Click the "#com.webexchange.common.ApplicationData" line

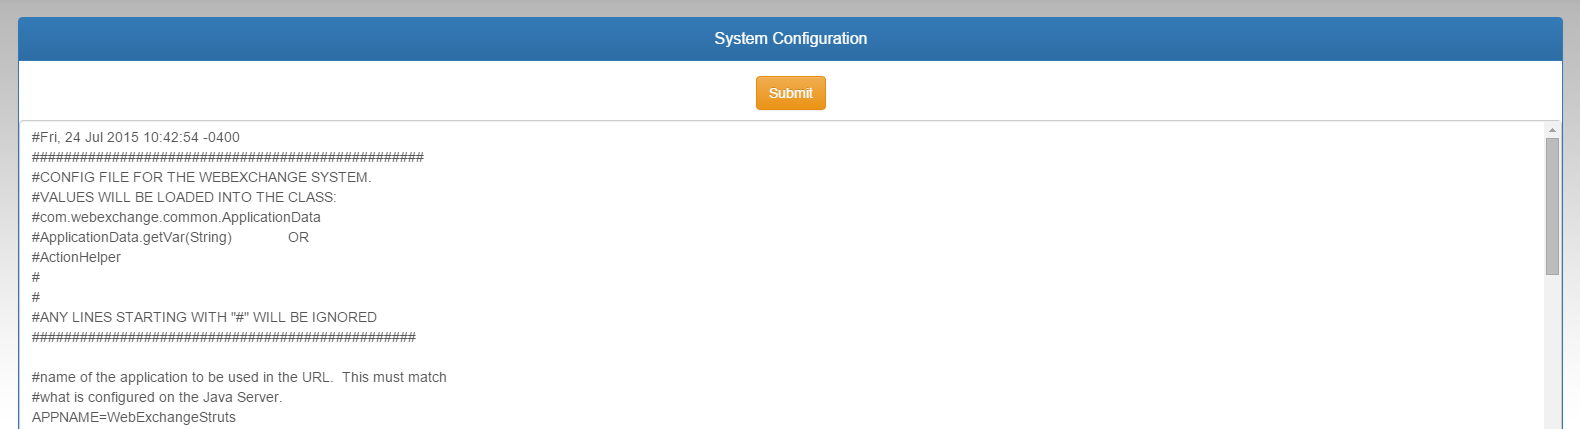[176, 217]
